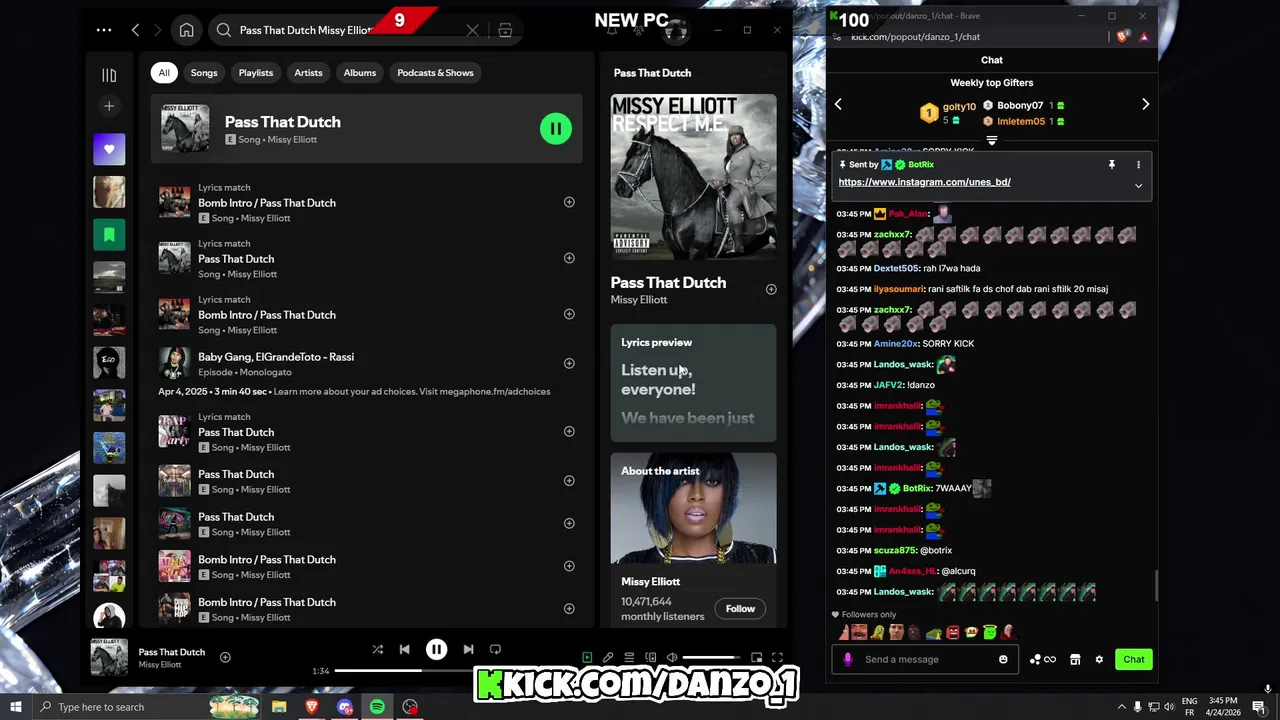This screenshot has width=1280, height=720.
Task: Open Spotify from the taskbar
Action: pyautogui.click(x=377, y=707)
